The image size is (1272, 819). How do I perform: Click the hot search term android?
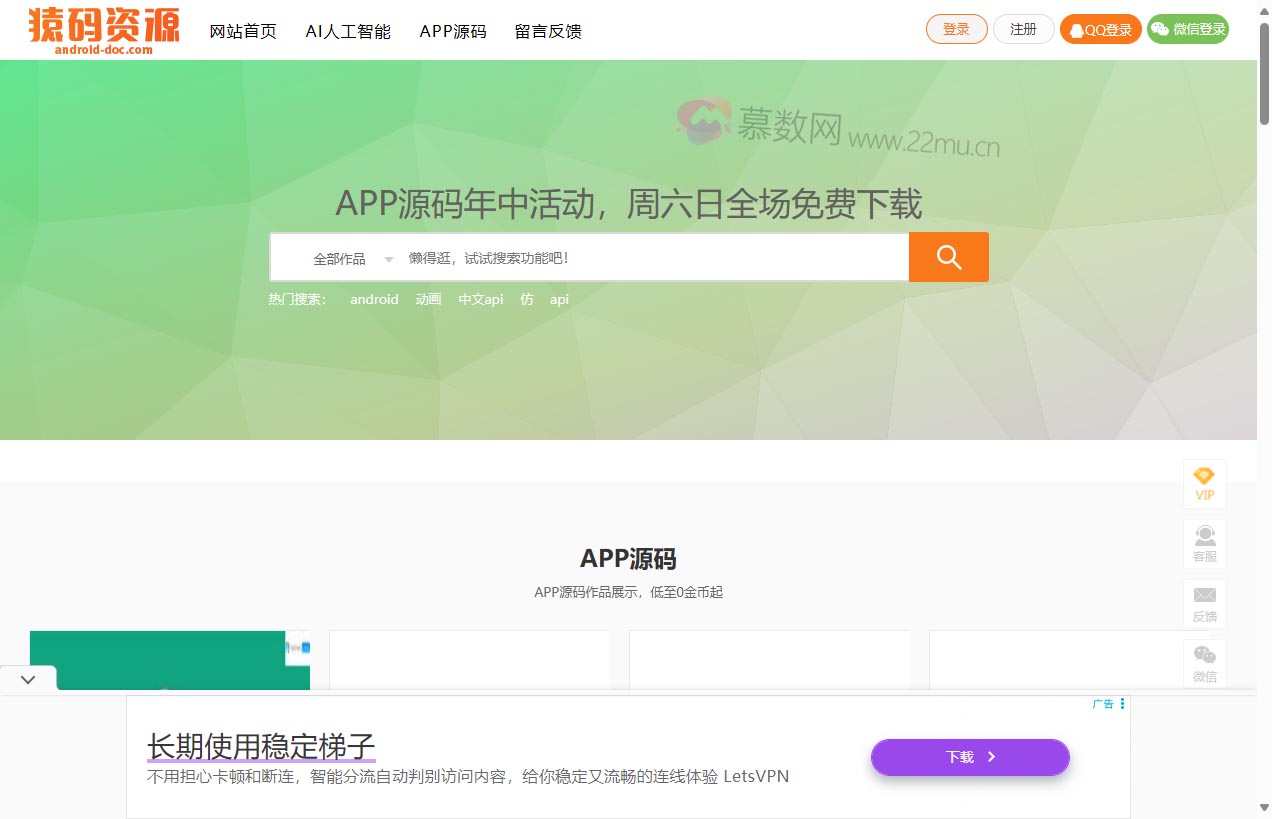pyautogui.click(x=374, y=299)
